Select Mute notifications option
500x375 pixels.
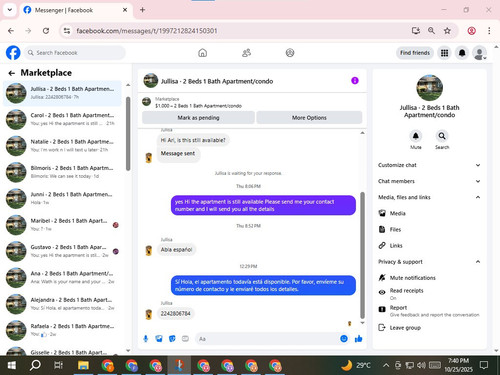click(x=429, y=278)
